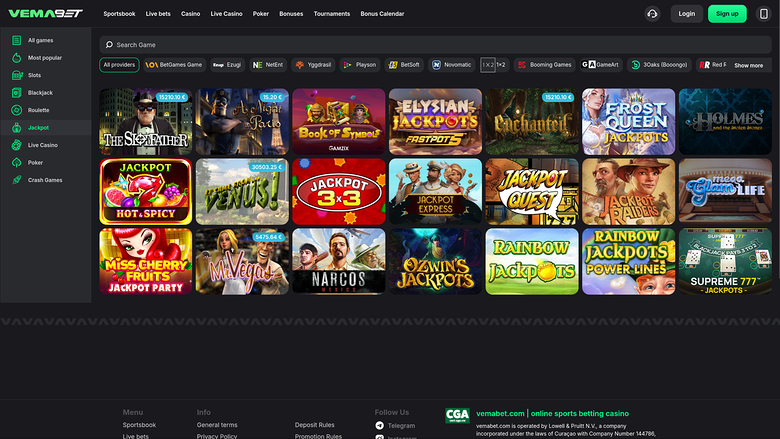Open Mega Glam Life game

pyautogui.click(x=725, y=191)
